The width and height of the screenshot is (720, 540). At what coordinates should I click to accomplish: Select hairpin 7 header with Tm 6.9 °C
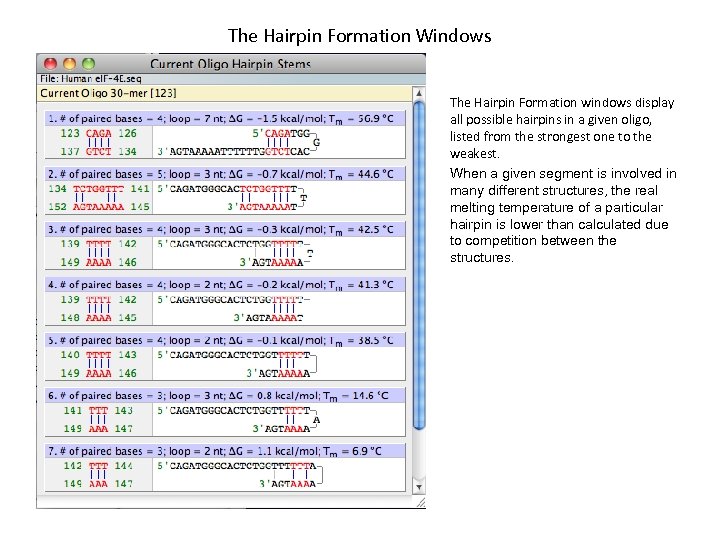tap(225, 451)
